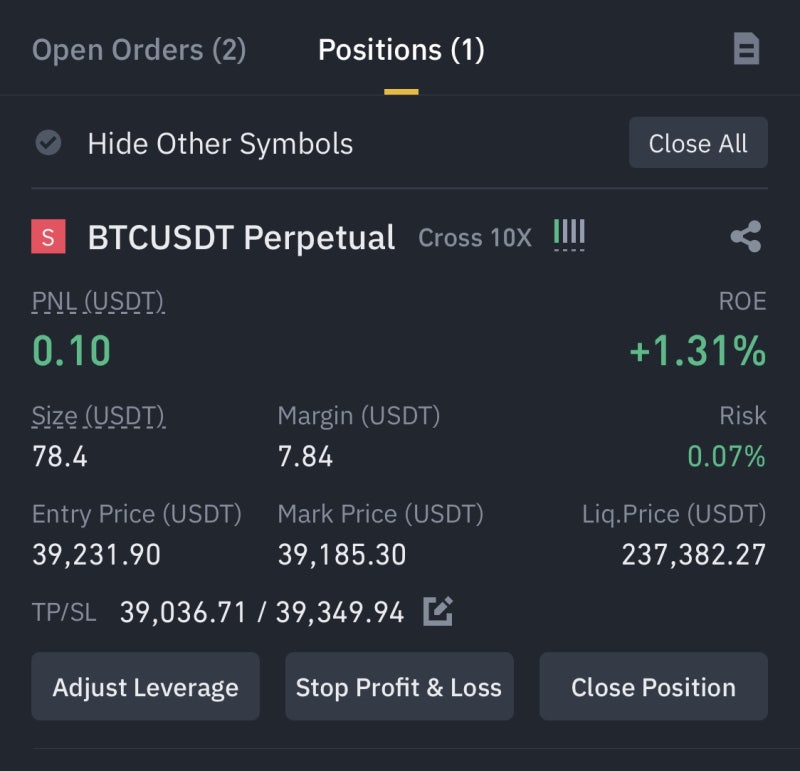Tap the ADL indicator bars

[x=569, y=235]
